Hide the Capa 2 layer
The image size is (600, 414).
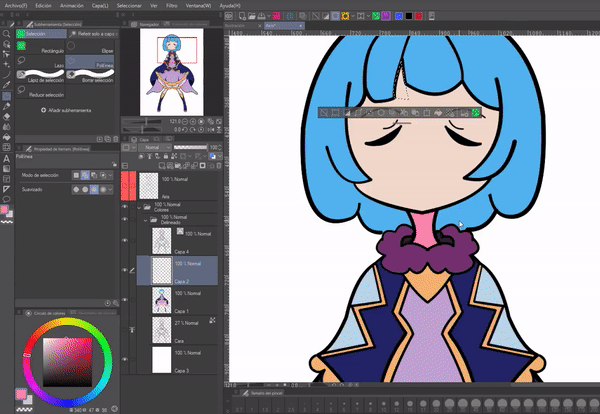pyautogui.click(x=125, y=270)
